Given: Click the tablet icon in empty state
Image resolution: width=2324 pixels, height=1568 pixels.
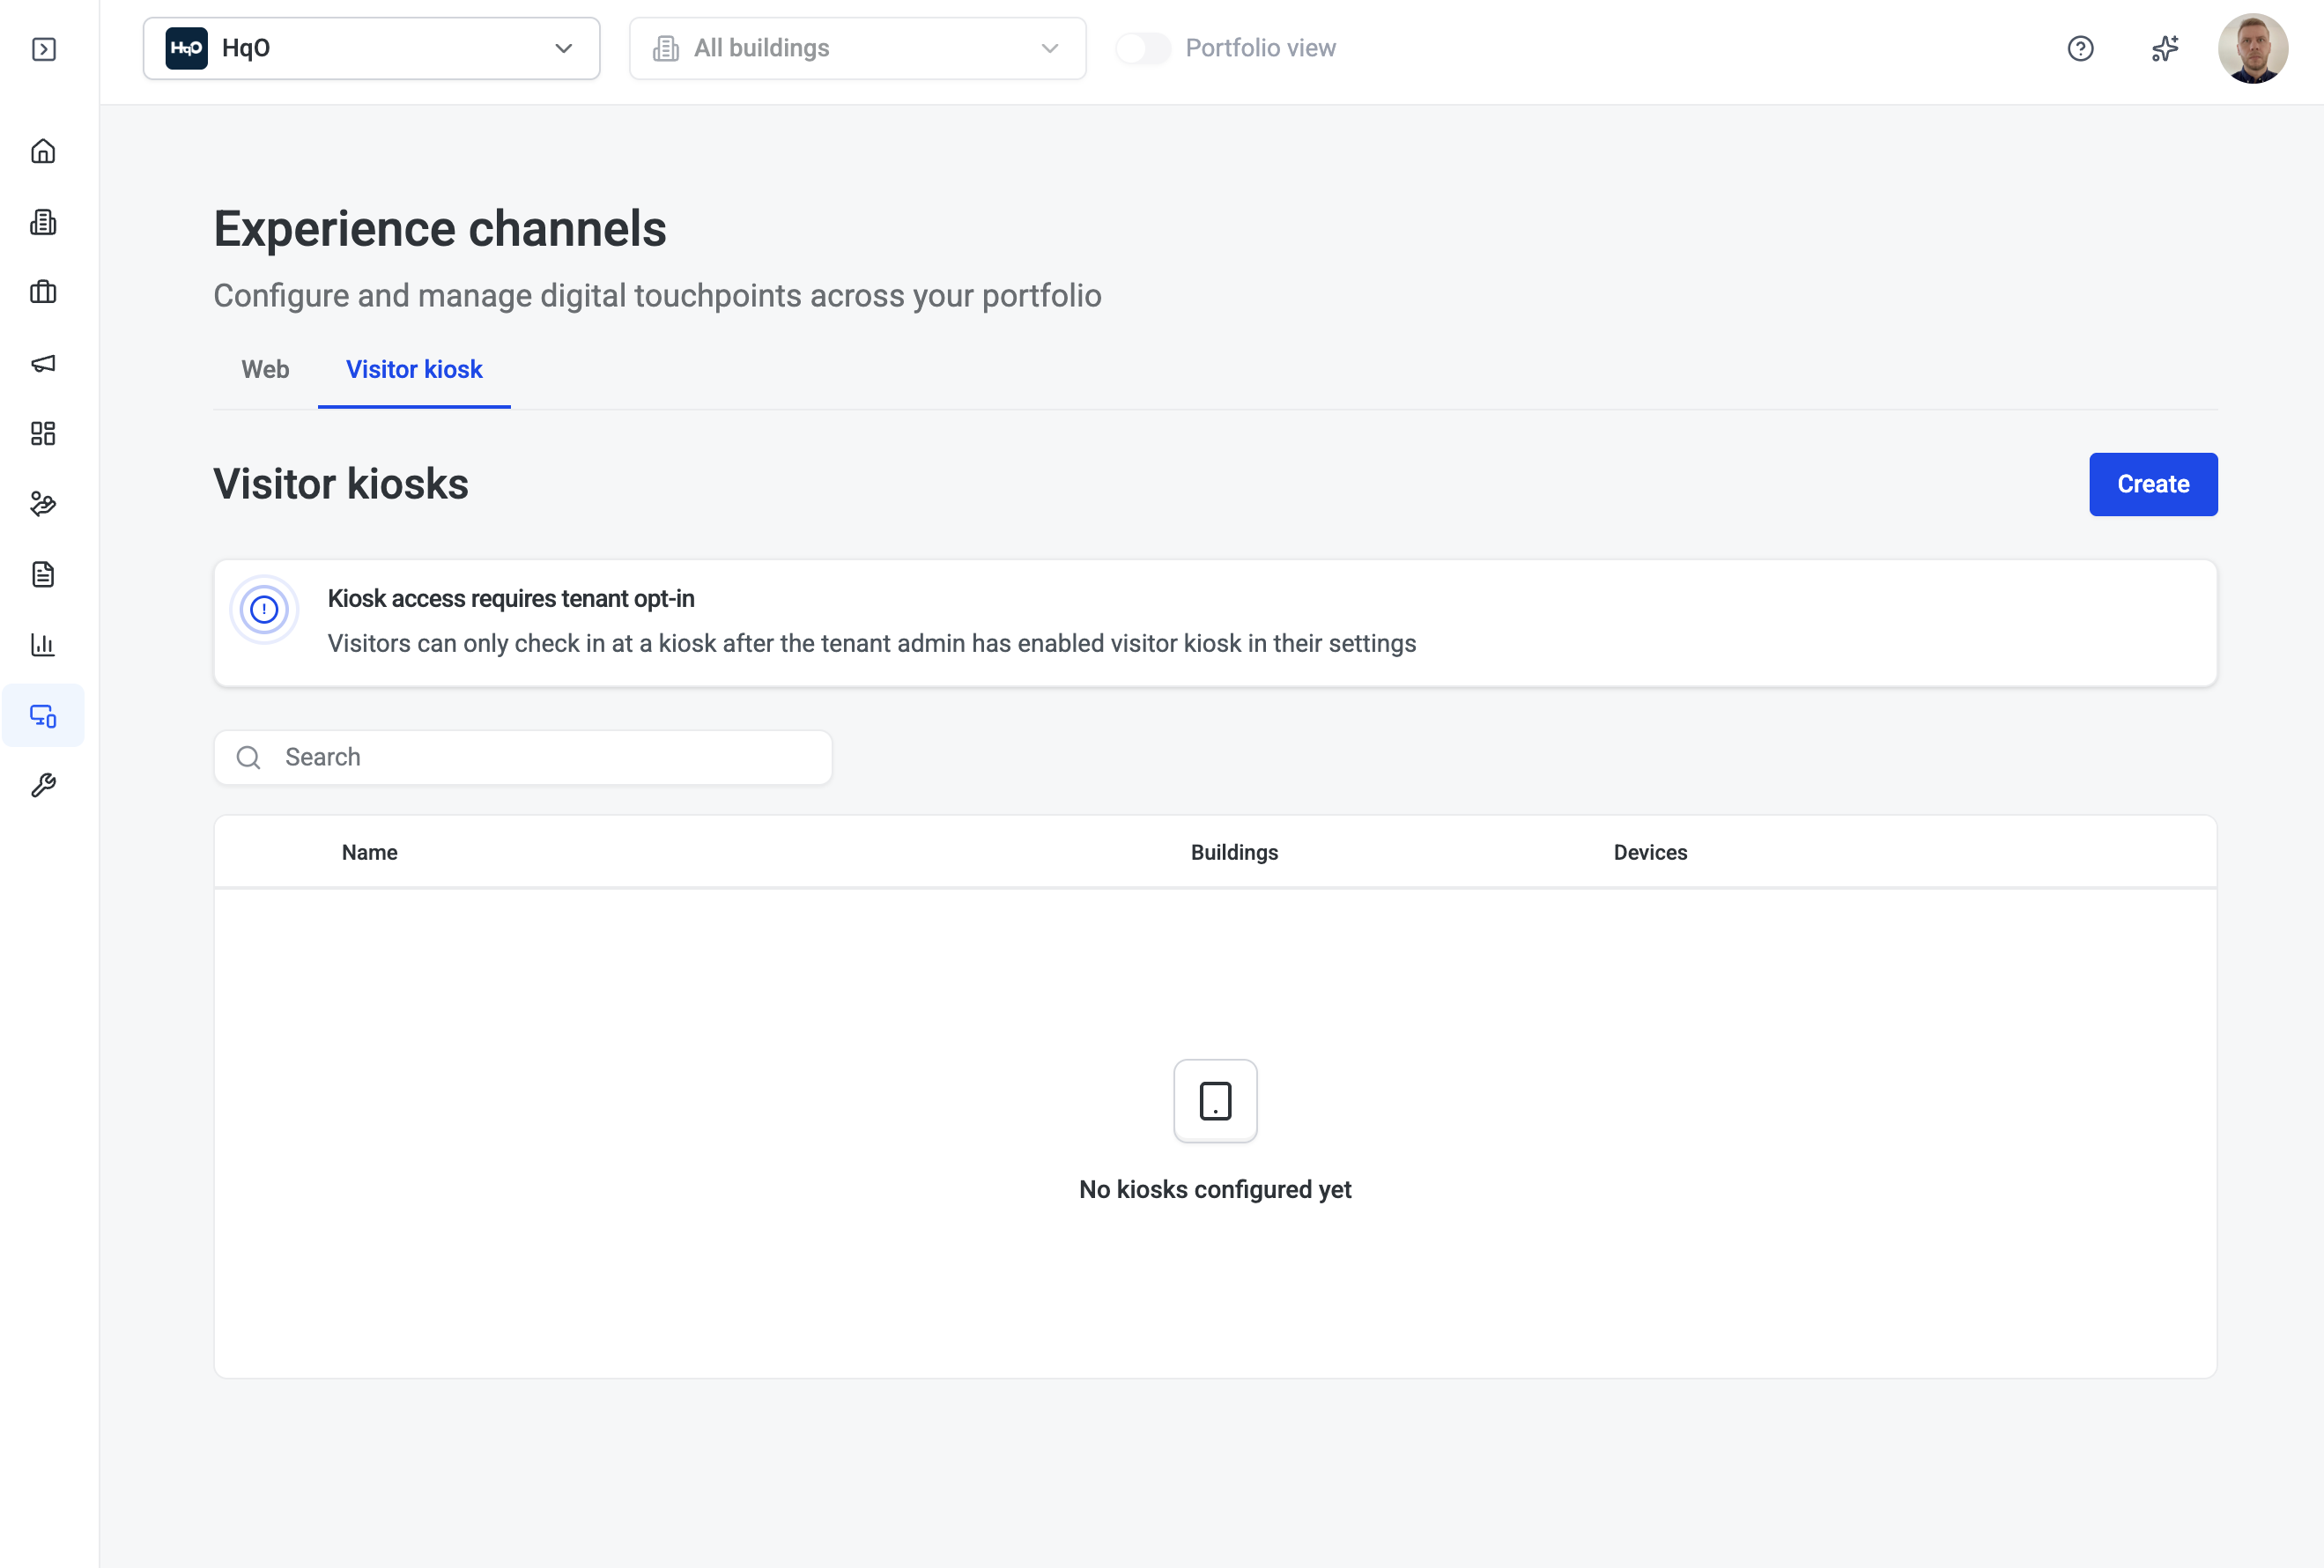Looking at the screenshot, I should point(1215,1100).
